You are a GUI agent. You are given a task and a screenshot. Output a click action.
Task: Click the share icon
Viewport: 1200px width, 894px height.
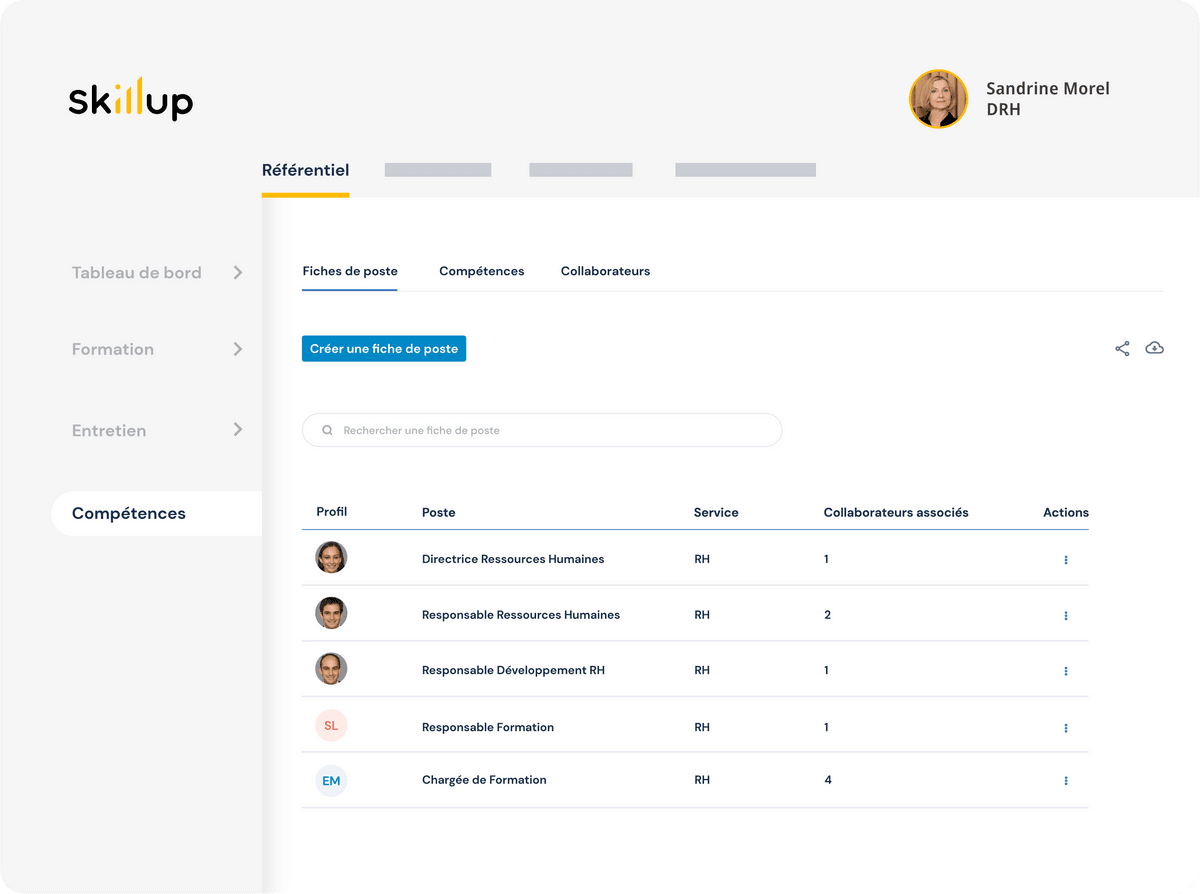1122,348
